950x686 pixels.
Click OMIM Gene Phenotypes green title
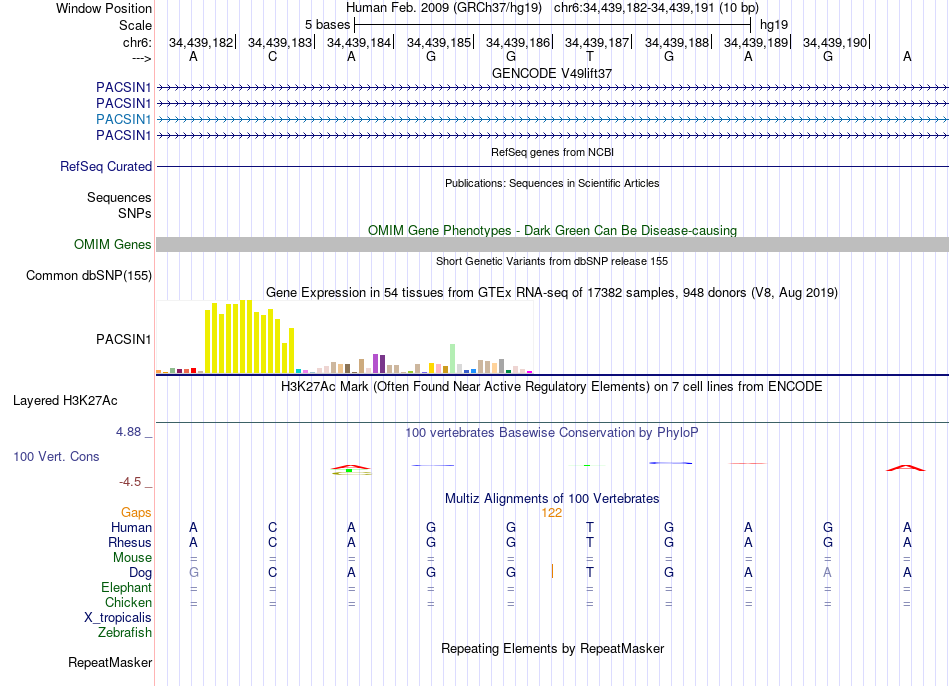[x=553, y=230]
